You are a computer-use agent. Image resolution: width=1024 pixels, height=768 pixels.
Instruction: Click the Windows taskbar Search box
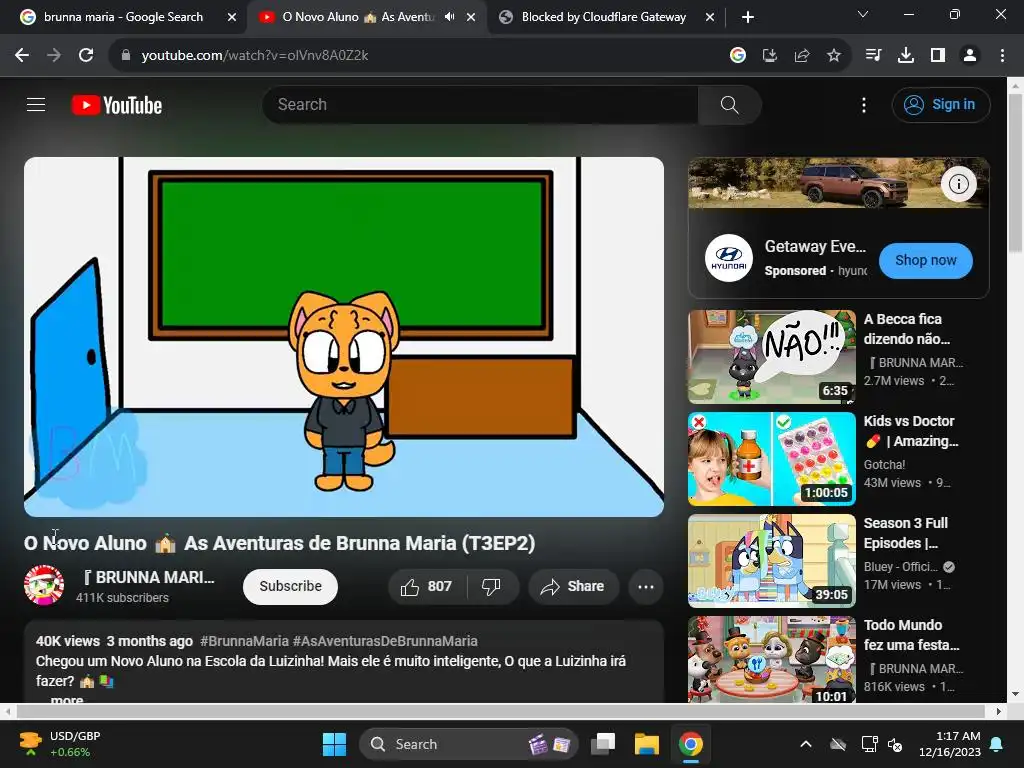[x=468, y=744]
